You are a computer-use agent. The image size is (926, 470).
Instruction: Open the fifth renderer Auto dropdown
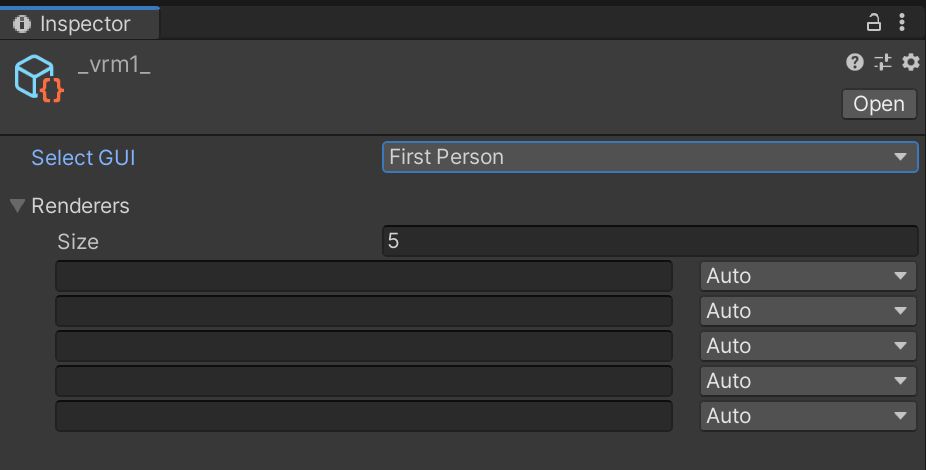[x=808, y=416]
